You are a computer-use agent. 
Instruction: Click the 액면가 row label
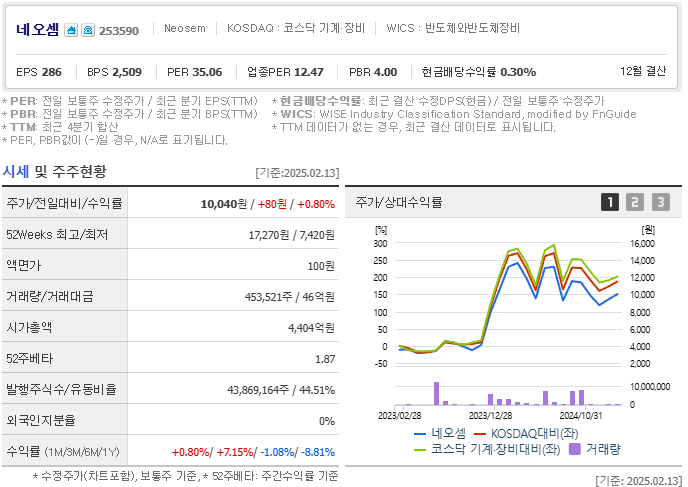pos(24,265)
